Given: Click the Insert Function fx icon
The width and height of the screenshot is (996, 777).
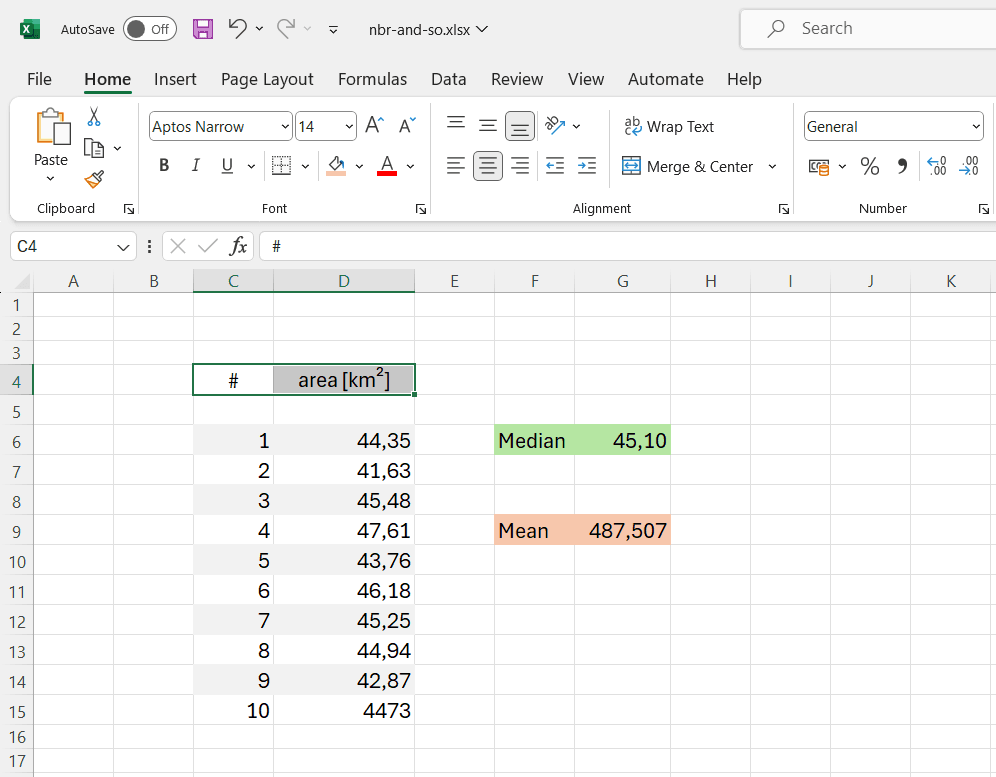Looking at the screenshot, I should [x=238, y=246].
